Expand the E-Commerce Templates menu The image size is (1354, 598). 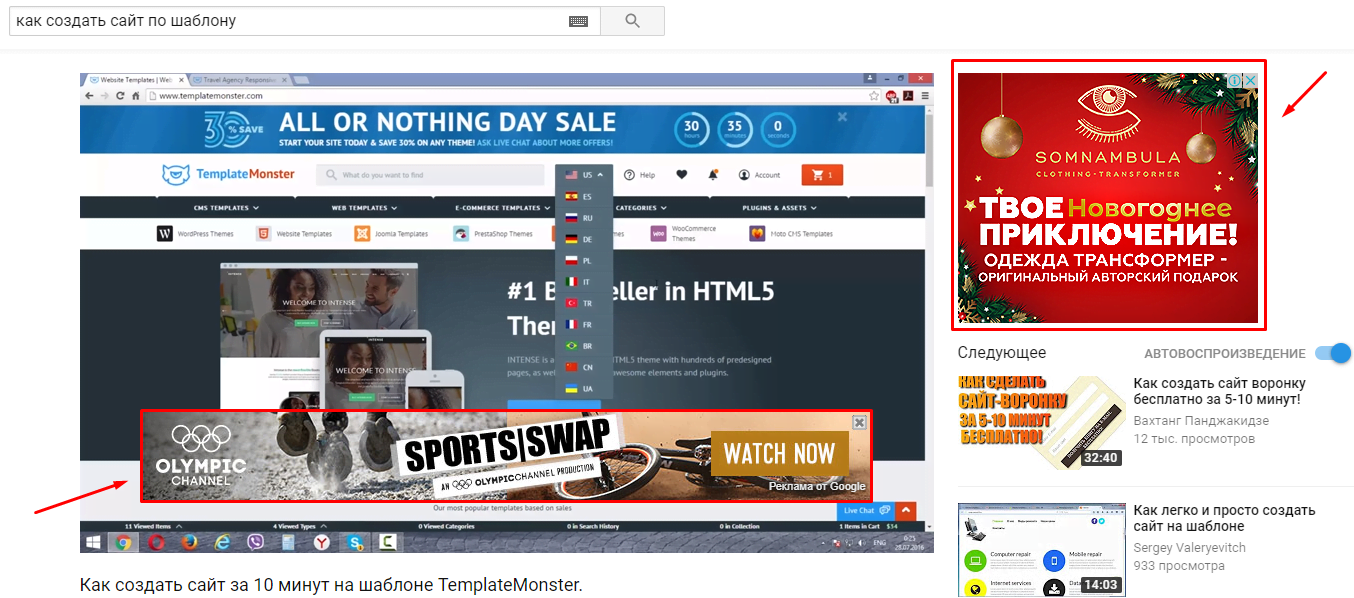501,208
